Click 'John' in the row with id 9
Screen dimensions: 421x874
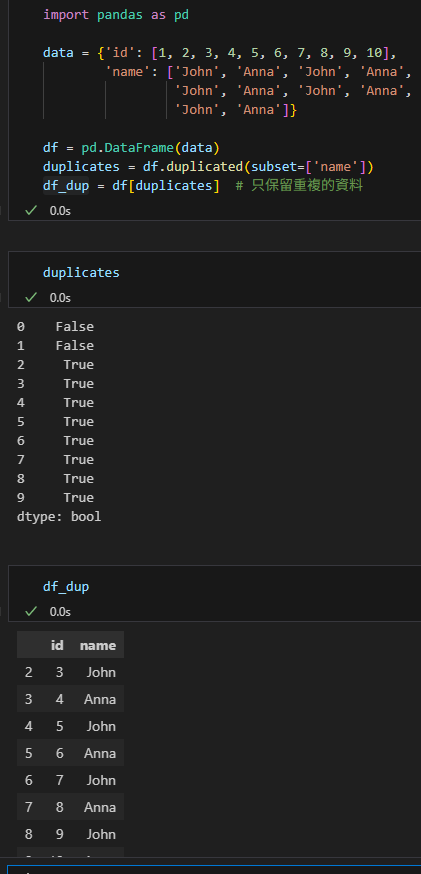coord(101,834)
